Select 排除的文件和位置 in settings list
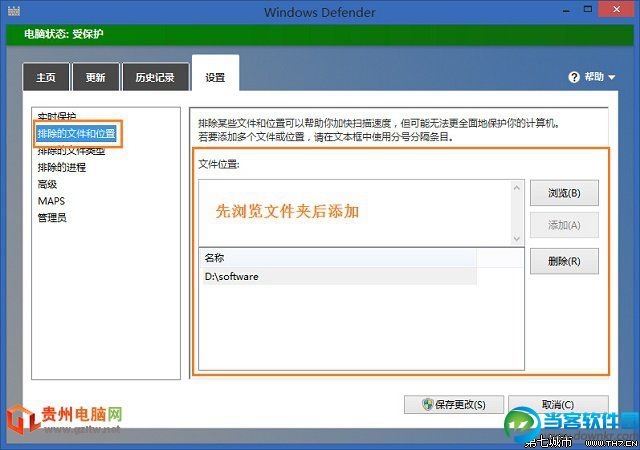This screenshot has width=640, height=450. [x=77, y=134]
